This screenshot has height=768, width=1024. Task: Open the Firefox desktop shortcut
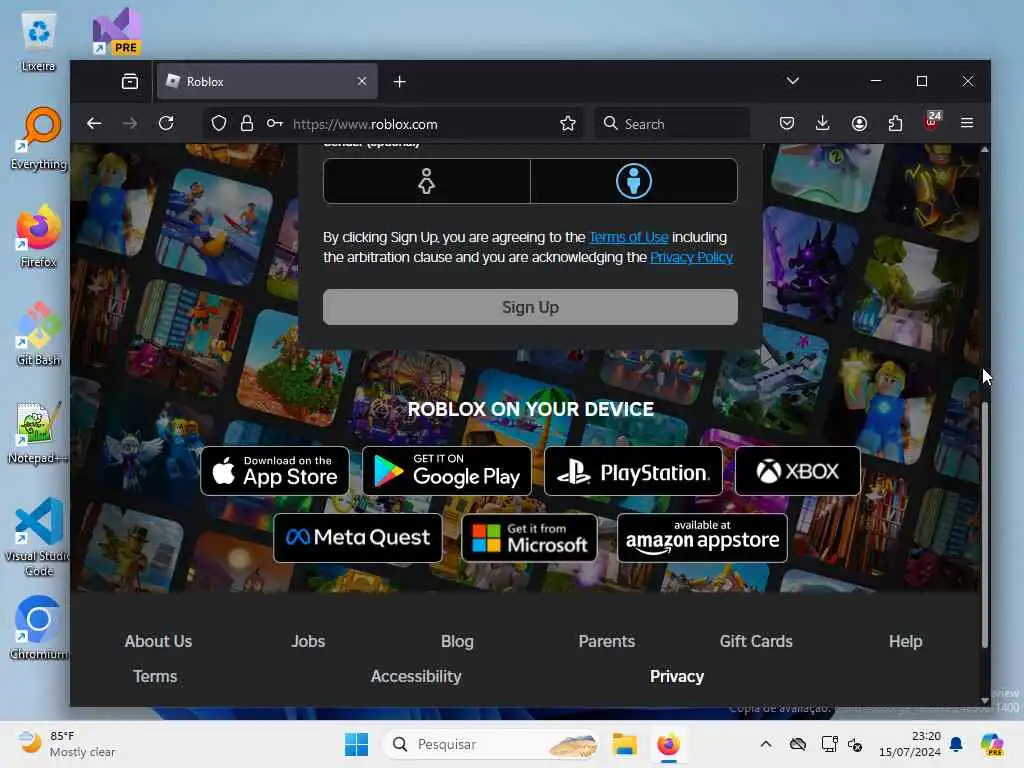click(39, 236)
